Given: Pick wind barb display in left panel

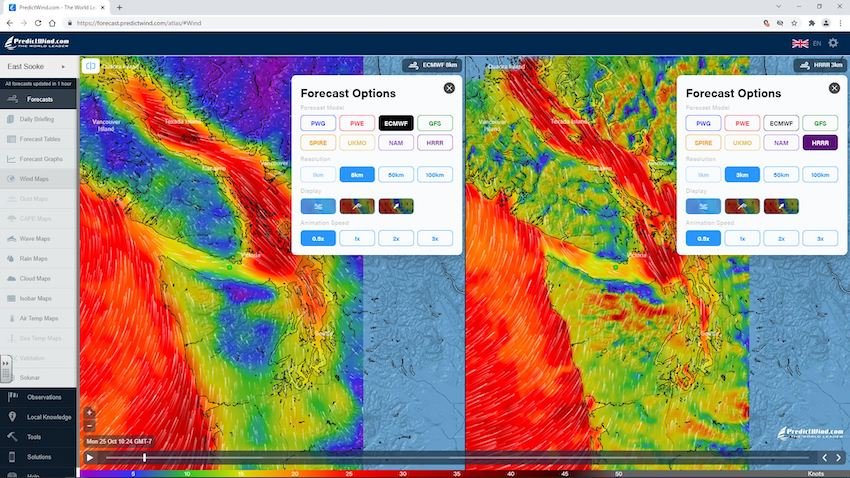Looking at the screenshot, I should pyautogui.click(x=357, y=206).
